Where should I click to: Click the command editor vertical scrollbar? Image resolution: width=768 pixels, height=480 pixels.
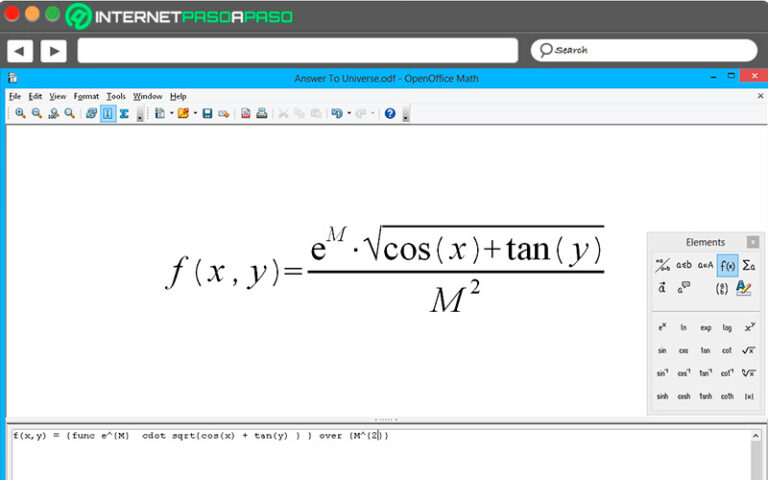756,460
